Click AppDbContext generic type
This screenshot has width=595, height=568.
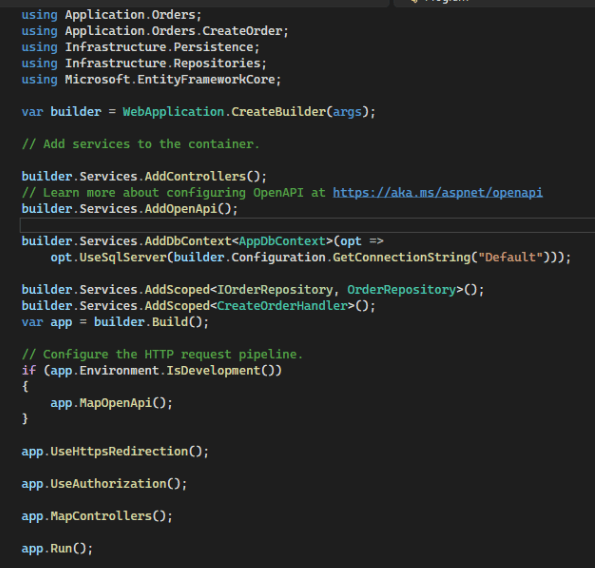(282, 241)
